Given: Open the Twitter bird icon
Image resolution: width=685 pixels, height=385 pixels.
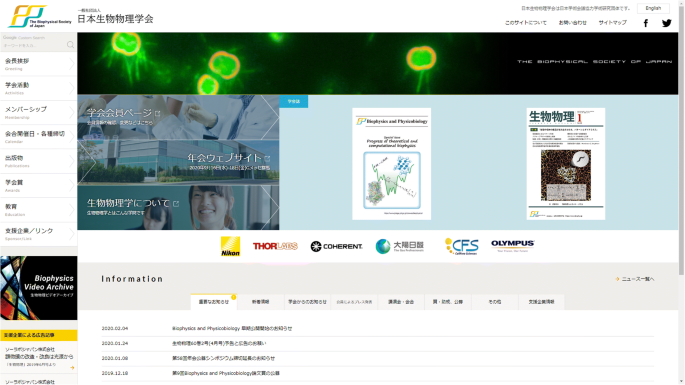Looking at the screenshot, I should [x=667, y=23].
